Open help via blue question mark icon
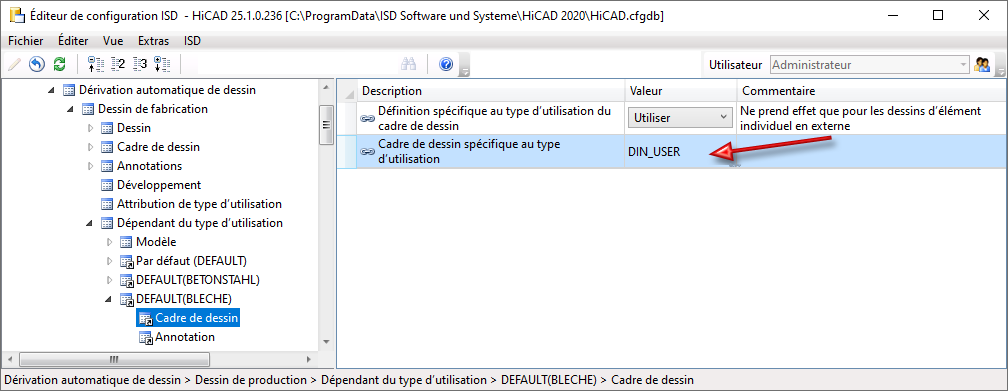This screenshot has height=391, width=1008. pyautogui.click(x=446, y=64)
